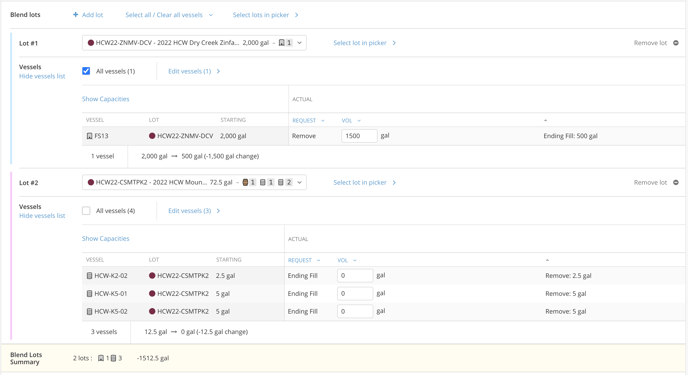Hide vessels list under Lot #1
This screenshot has height=375, width=688.
click(x=42, y=76)
